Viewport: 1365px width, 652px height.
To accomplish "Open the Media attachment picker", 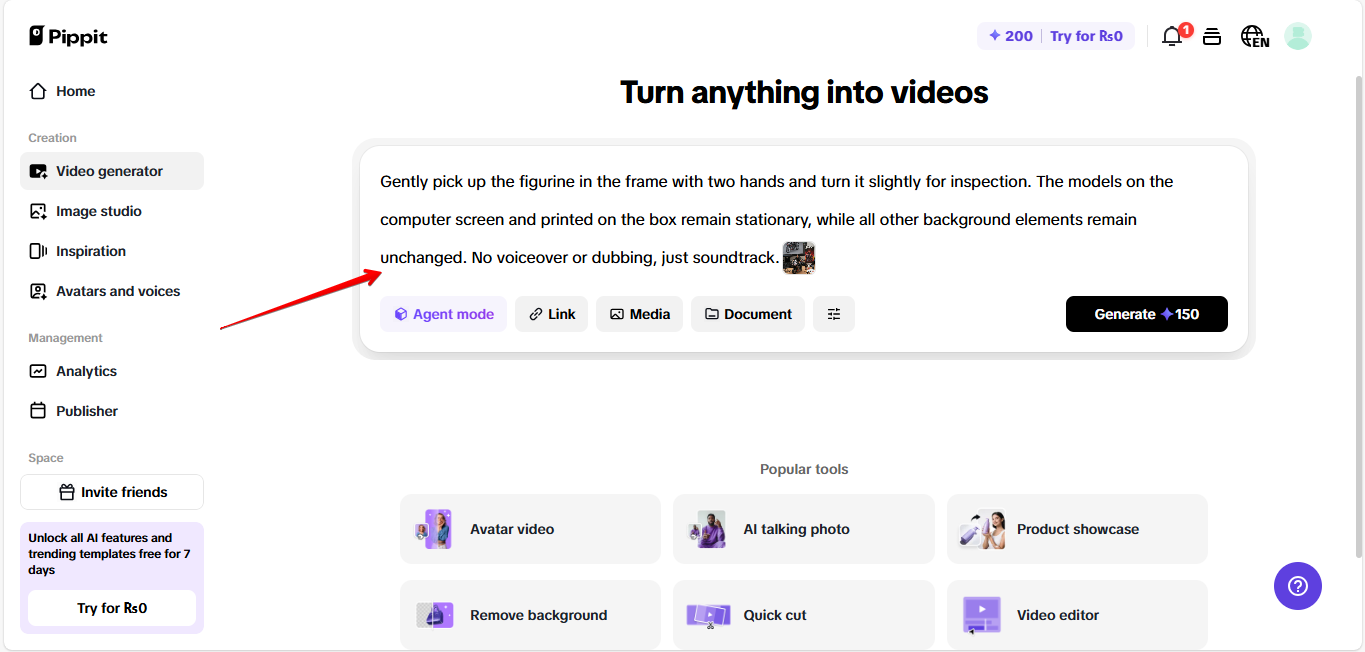I will [x=639, y=313].
